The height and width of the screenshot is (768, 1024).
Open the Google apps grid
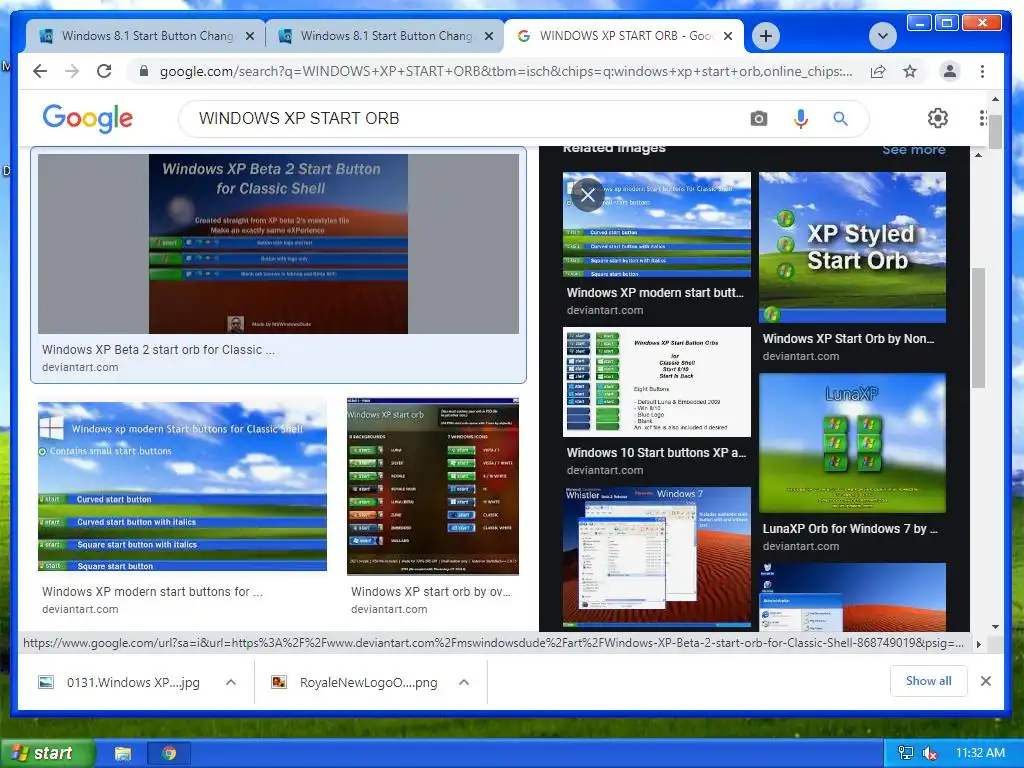983,118
